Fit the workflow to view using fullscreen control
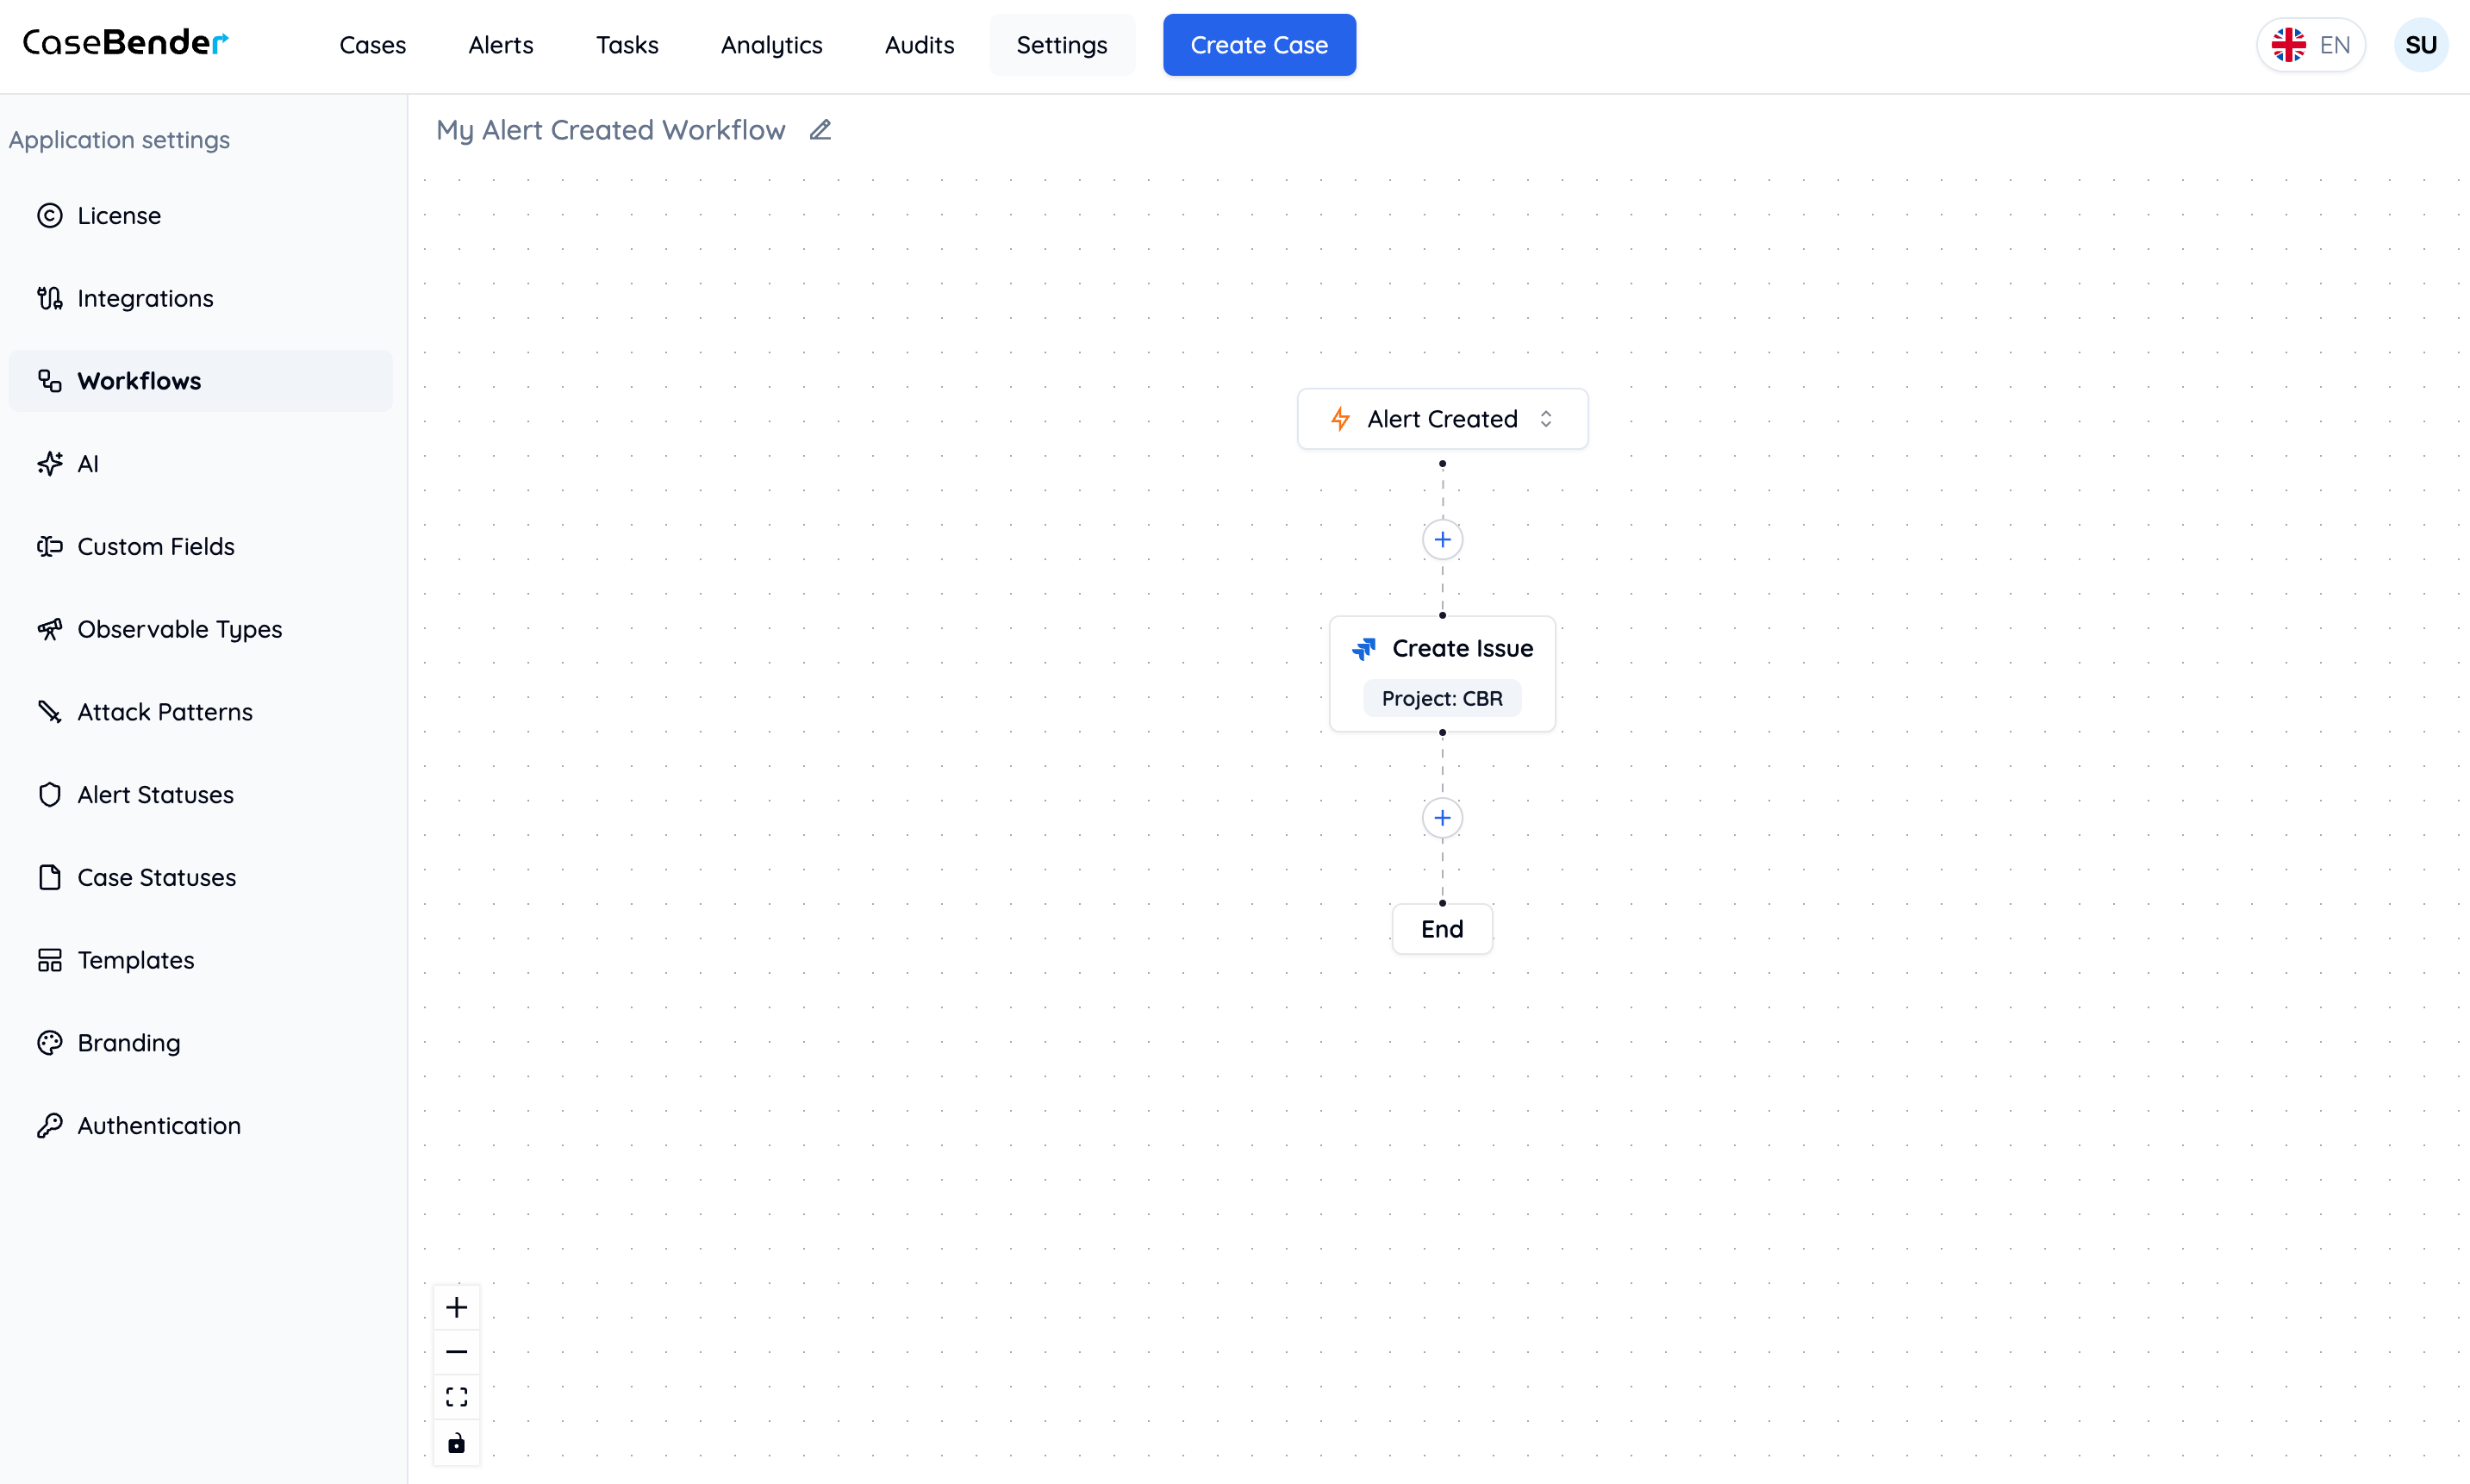Screen dimensions: 2470x1484 click(456, 1397)
